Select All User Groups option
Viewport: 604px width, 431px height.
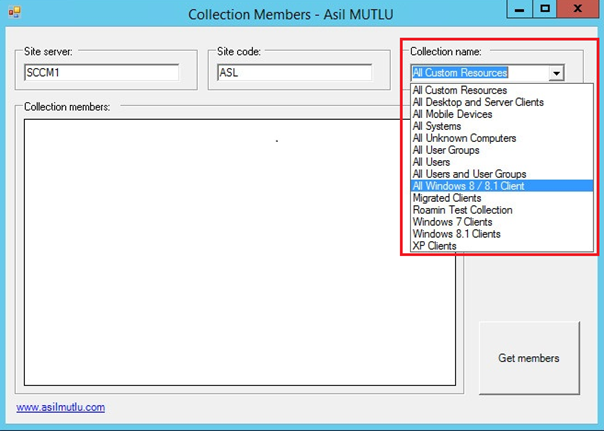click(502, 150)
